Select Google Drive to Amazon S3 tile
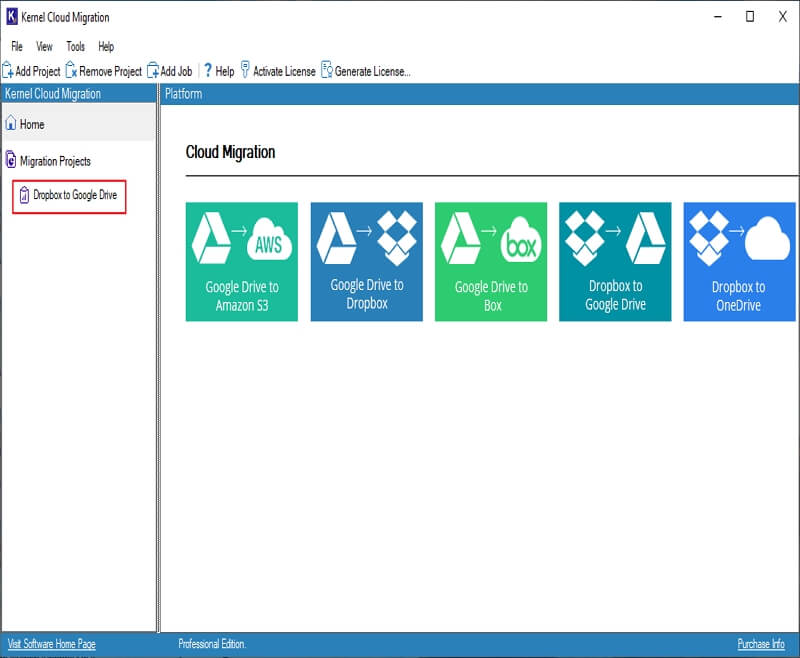The width and height of the screenshot is (800, 658). pos(242,262)
